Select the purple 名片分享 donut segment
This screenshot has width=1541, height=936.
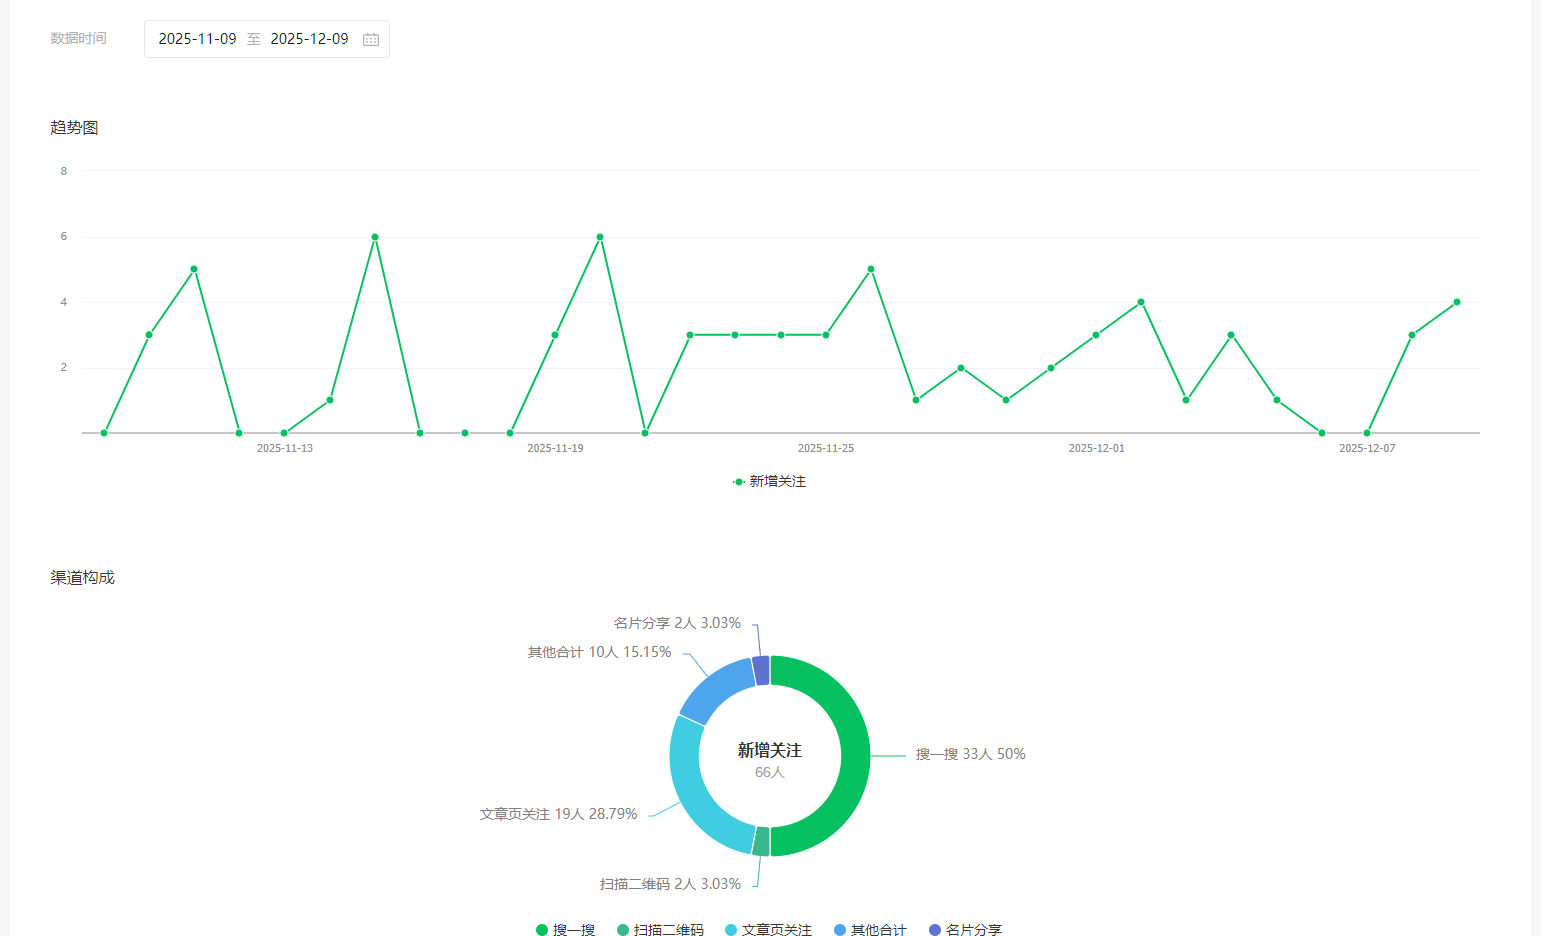pyautogui.click(x=761, y=670)
